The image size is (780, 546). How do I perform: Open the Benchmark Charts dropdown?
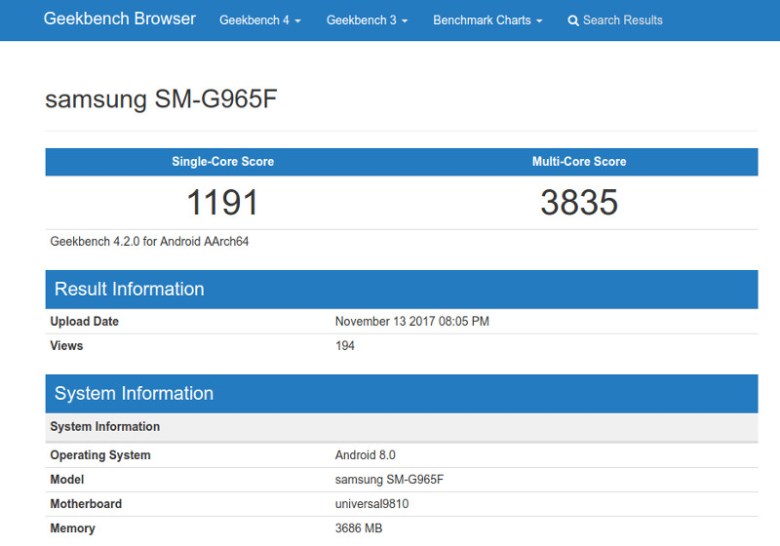coord(487,20)
